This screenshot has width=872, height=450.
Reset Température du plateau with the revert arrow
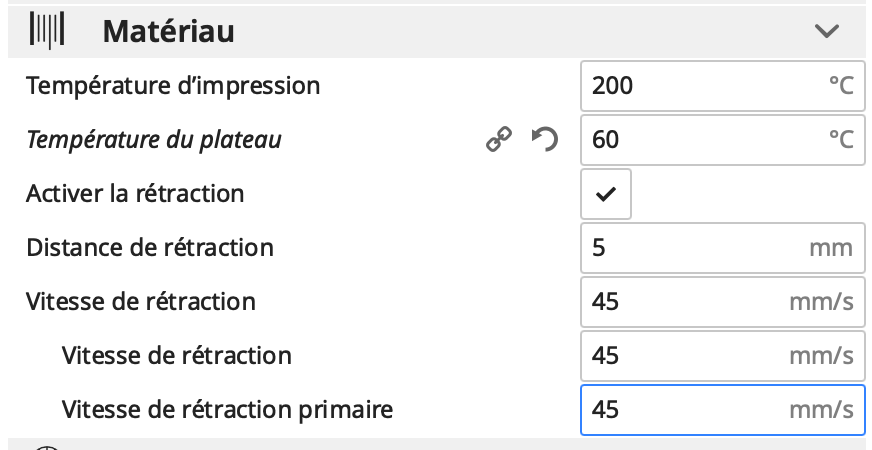[x=544, y=140]
